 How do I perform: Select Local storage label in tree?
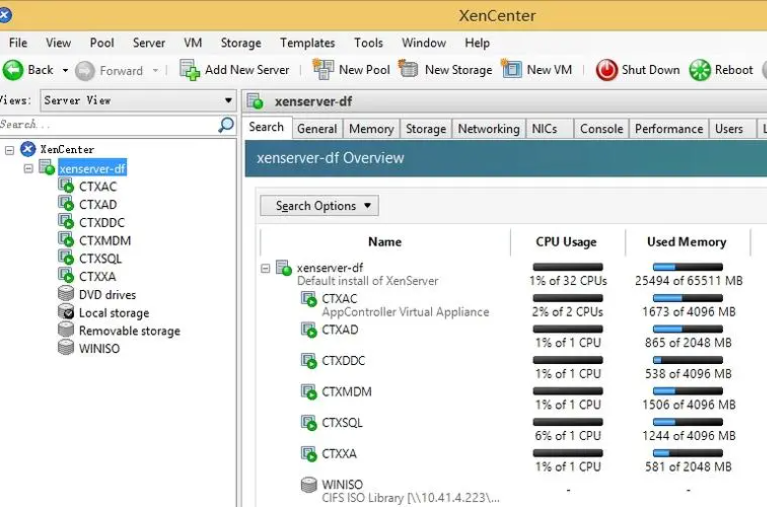114,313
